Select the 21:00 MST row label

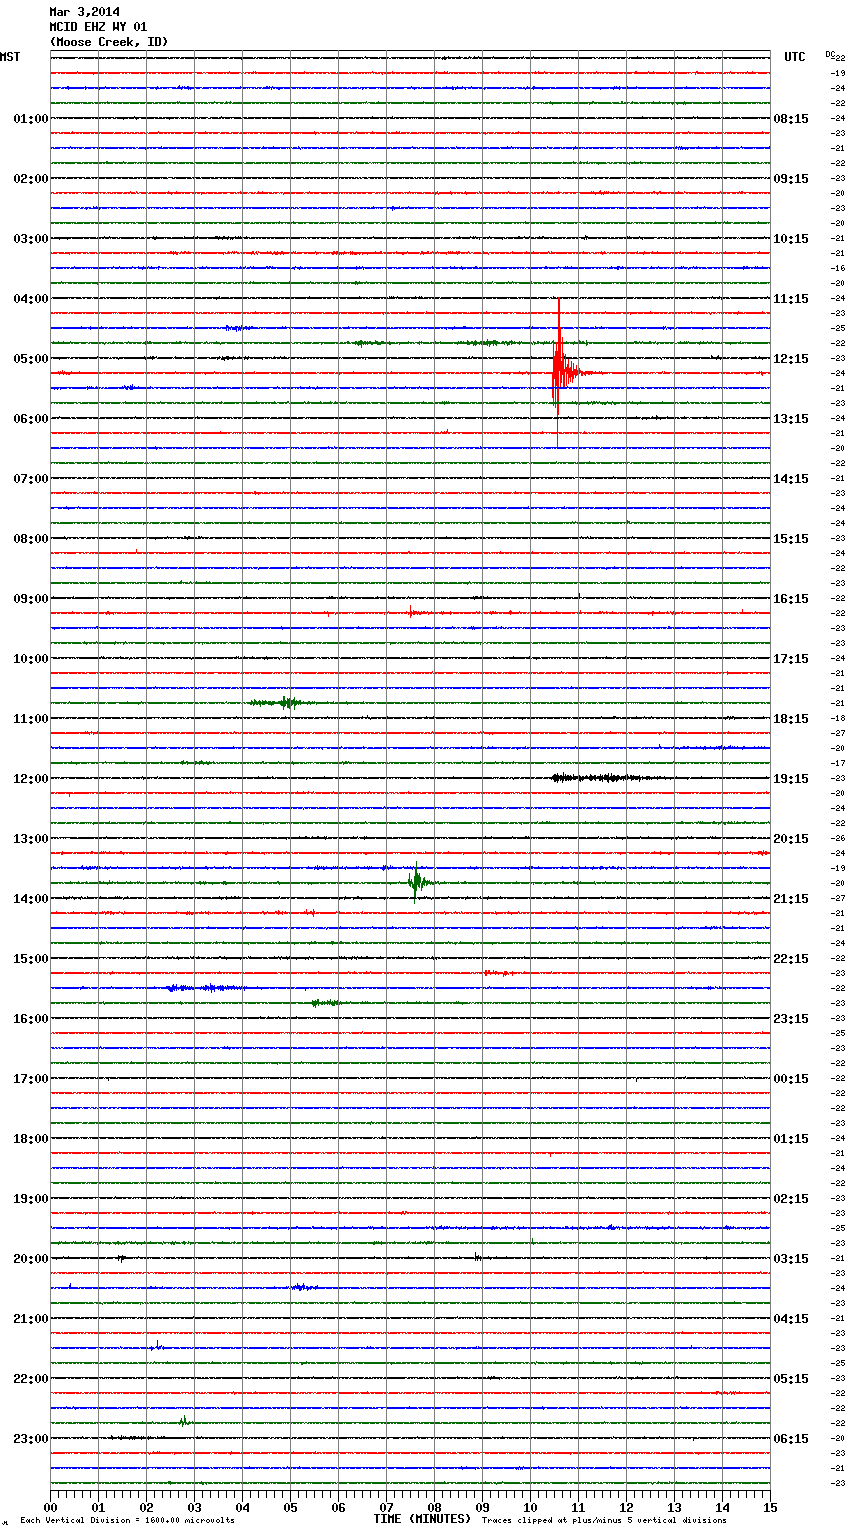click(31, 1319)
